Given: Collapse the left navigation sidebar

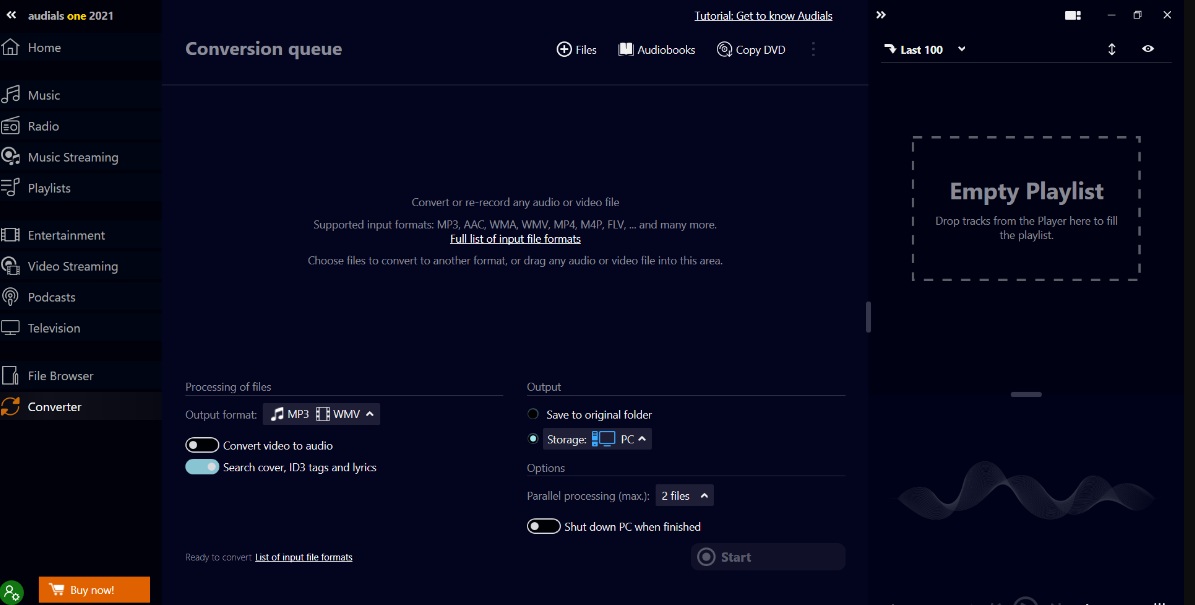Looking at the screenshot, I should pos(11,14).
